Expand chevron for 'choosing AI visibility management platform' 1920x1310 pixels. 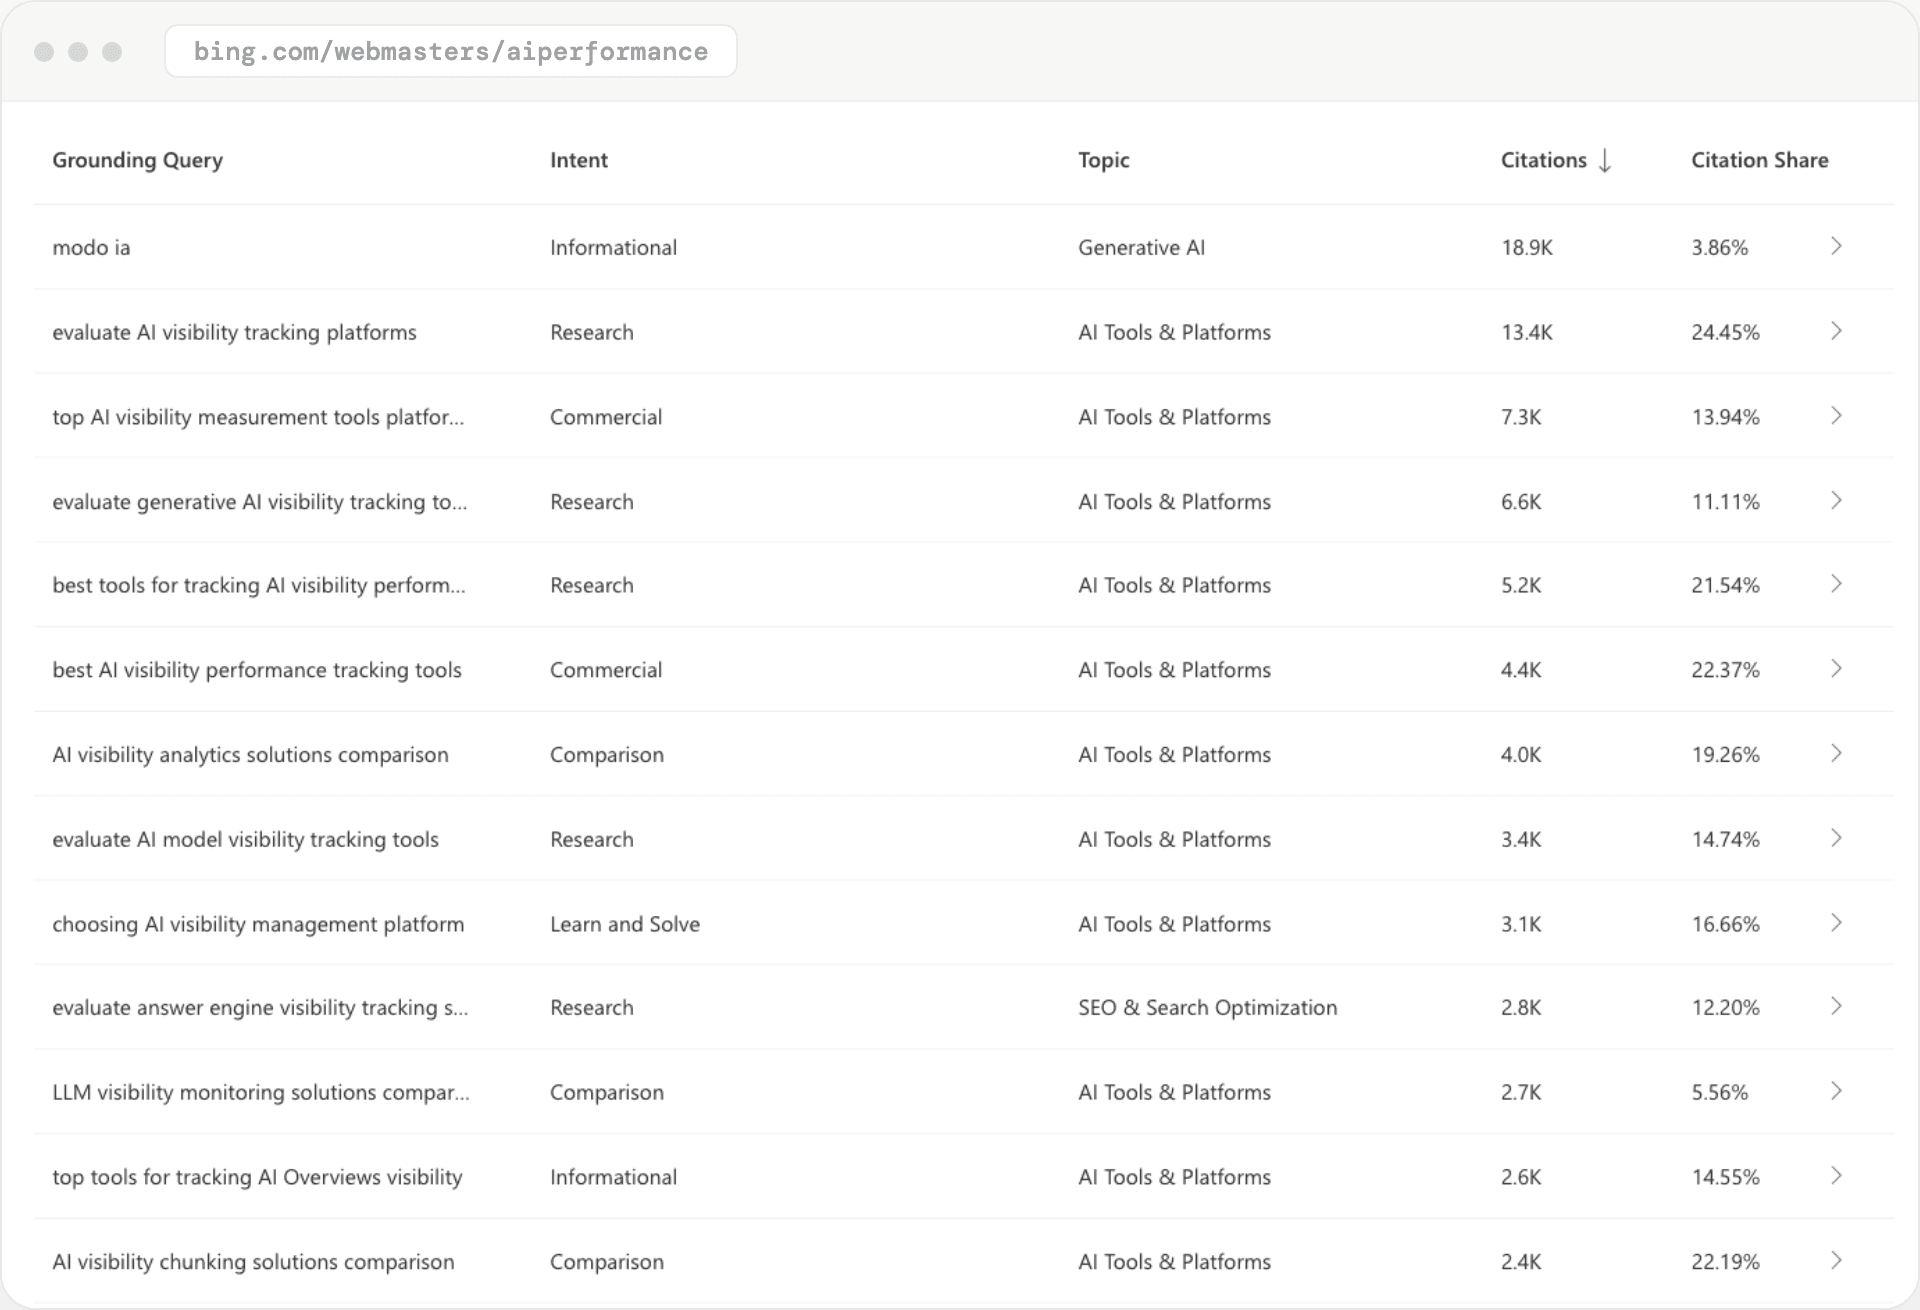click(1836, 923)
